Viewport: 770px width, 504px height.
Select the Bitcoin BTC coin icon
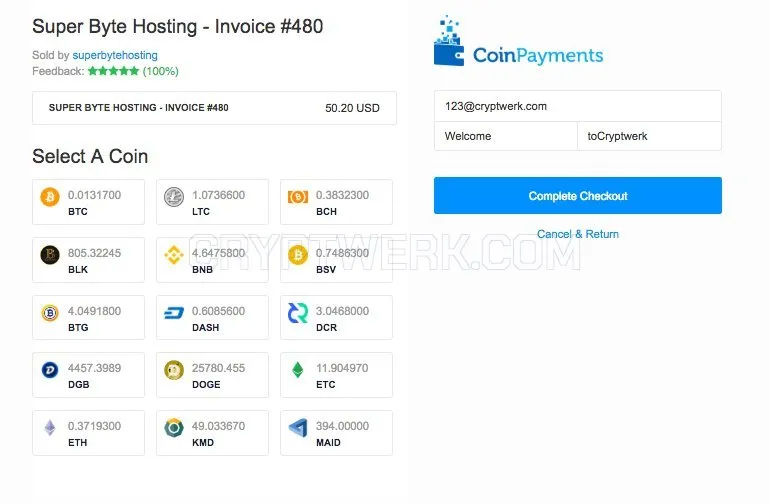[50, 196]
